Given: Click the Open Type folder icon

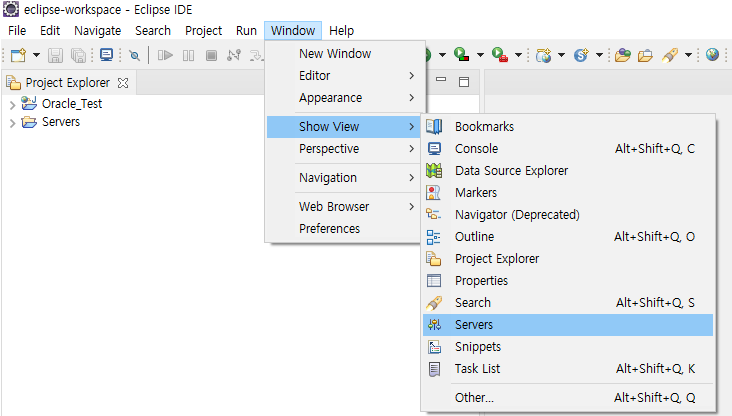Looking at the screenshot, I should click(623, 55).
